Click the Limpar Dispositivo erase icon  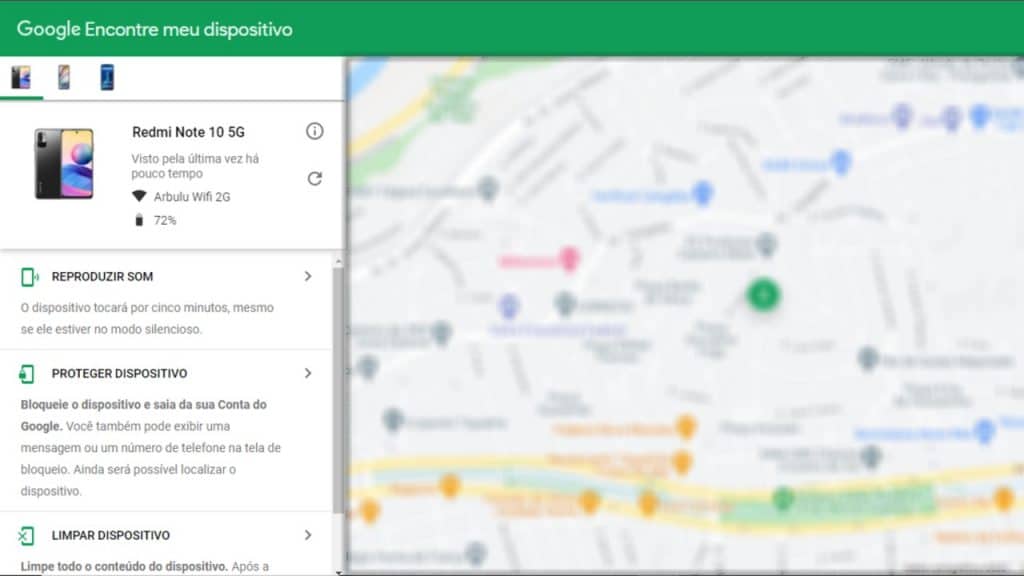click(26, 536)
